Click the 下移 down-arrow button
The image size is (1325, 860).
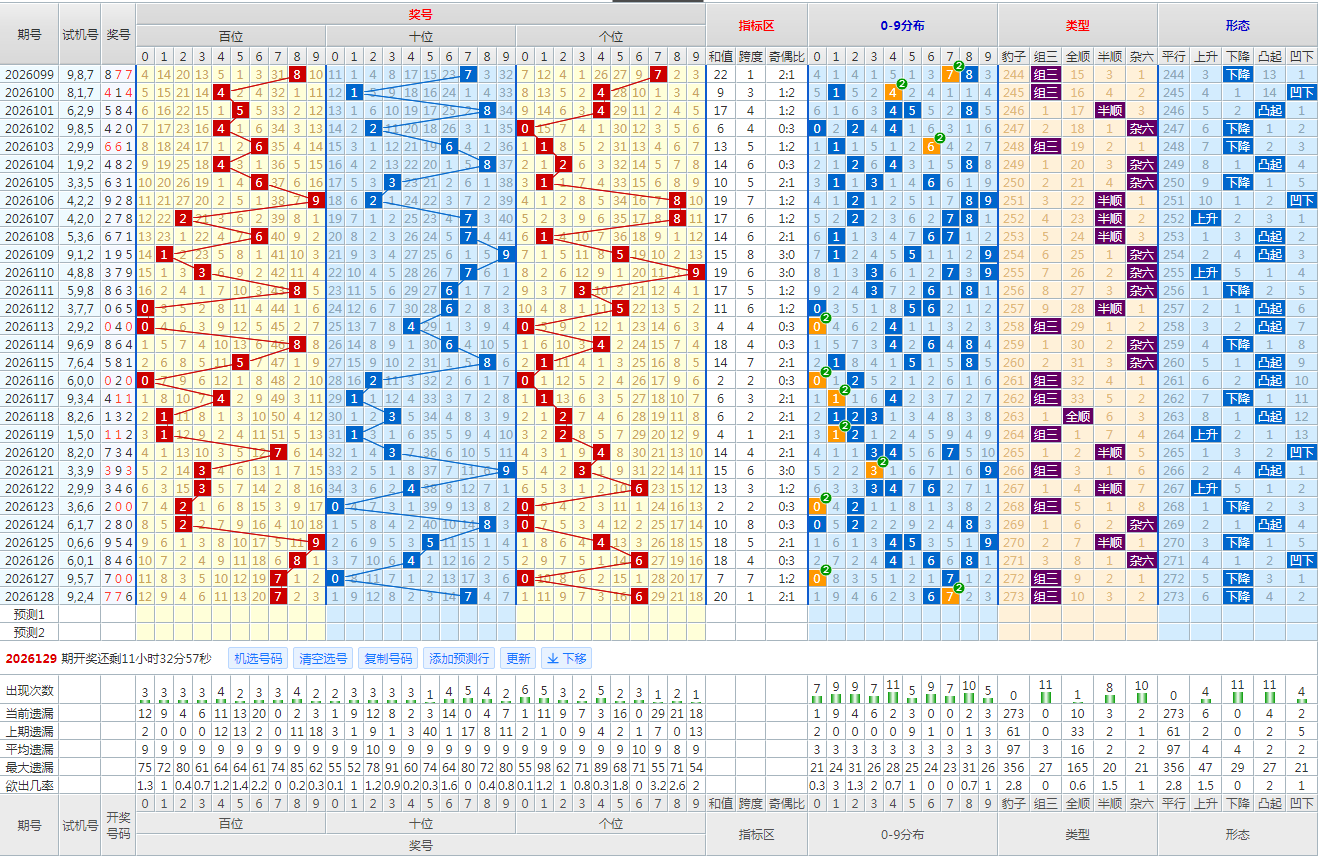[x=568, y=658]
